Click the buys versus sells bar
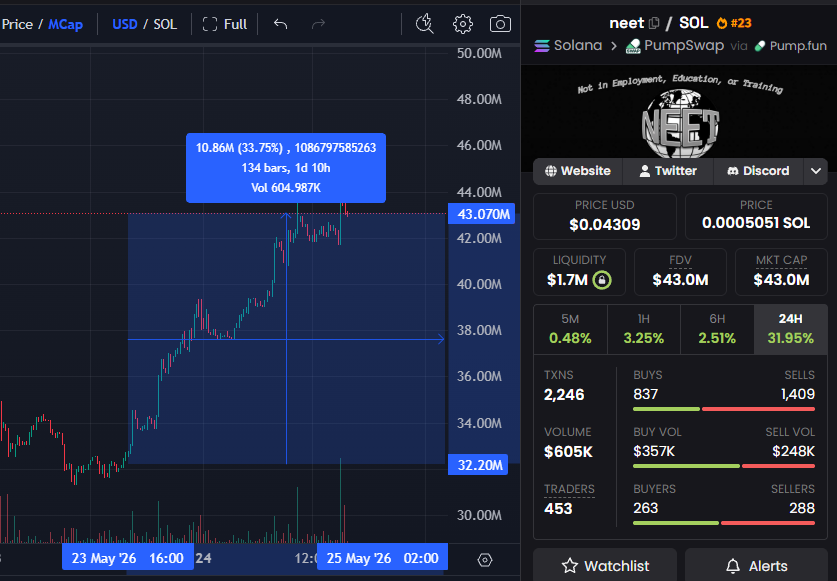 724,409
